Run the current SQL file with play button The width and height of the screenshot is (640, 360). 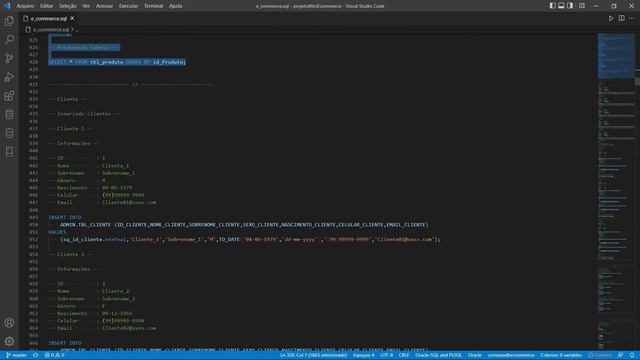tap(611, 18)
